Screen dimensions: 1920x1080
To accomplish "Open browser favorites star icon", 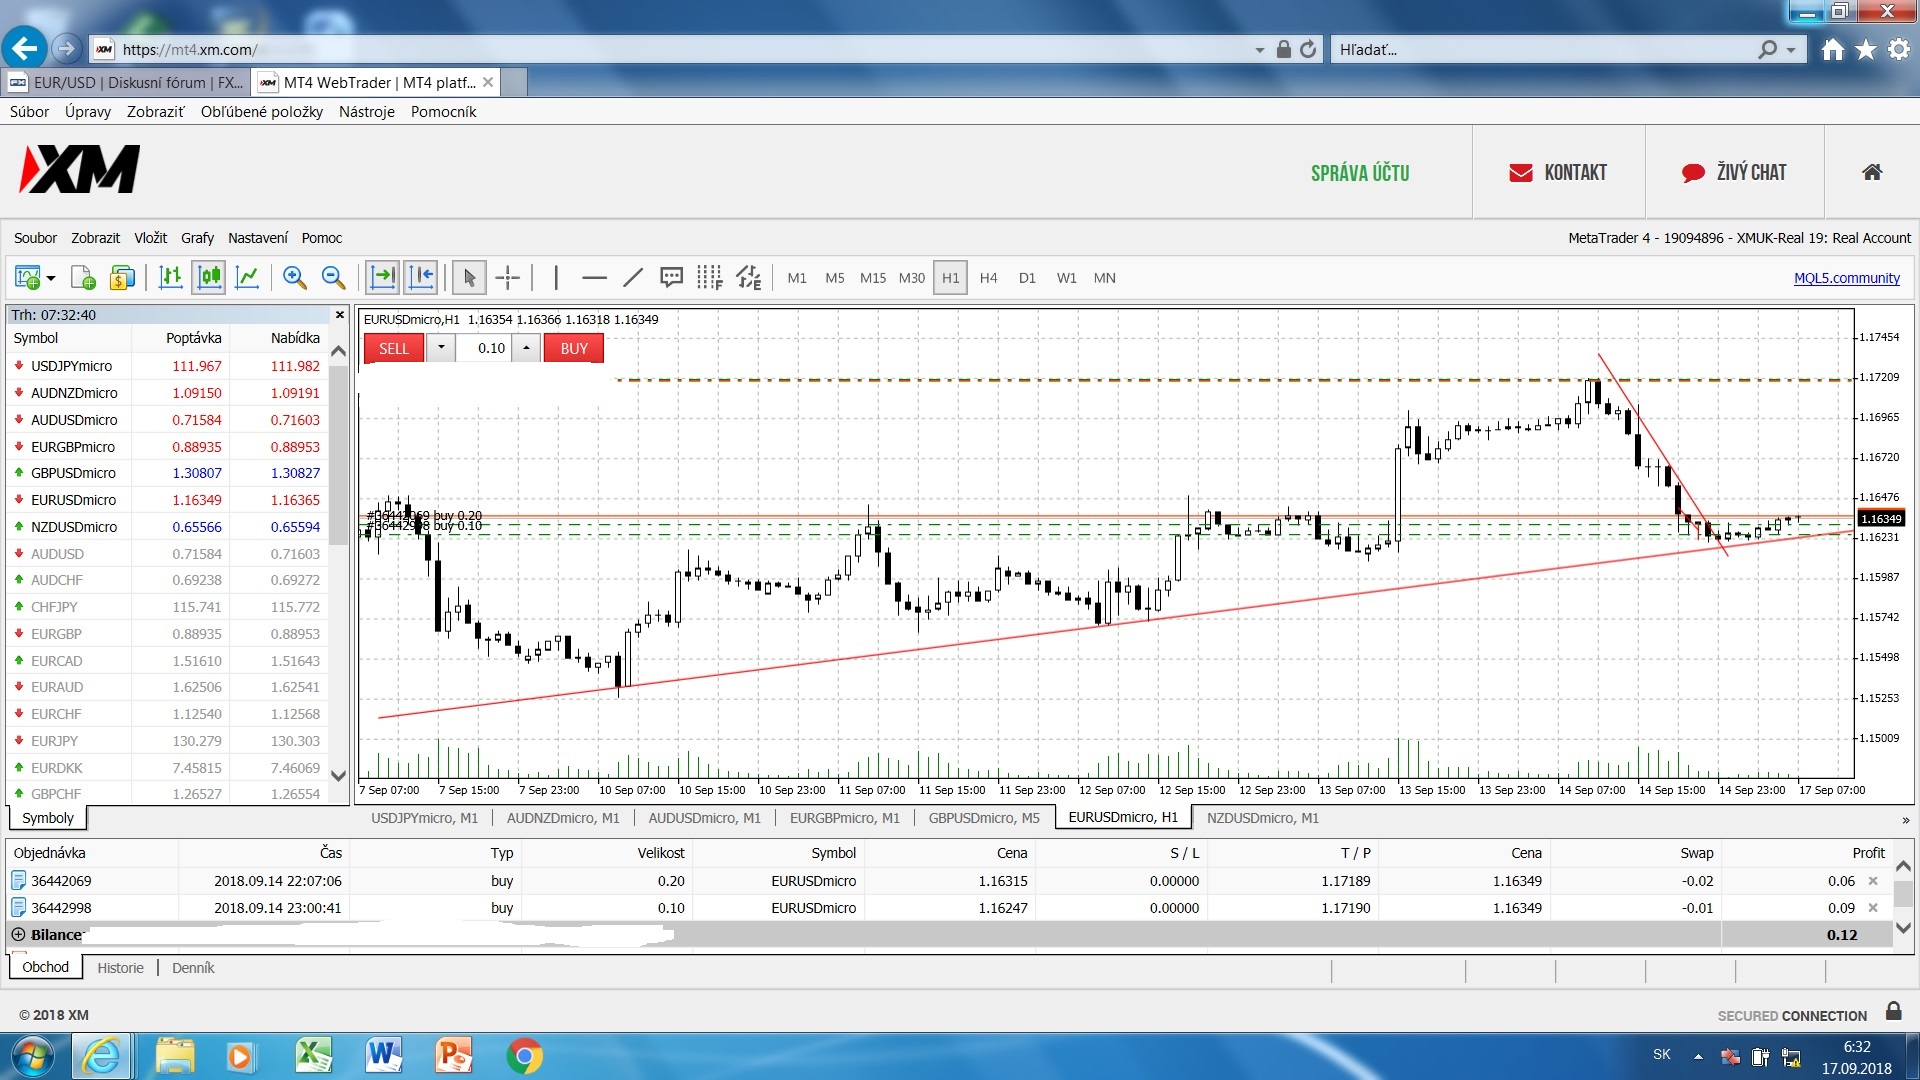I will 1866,49.
